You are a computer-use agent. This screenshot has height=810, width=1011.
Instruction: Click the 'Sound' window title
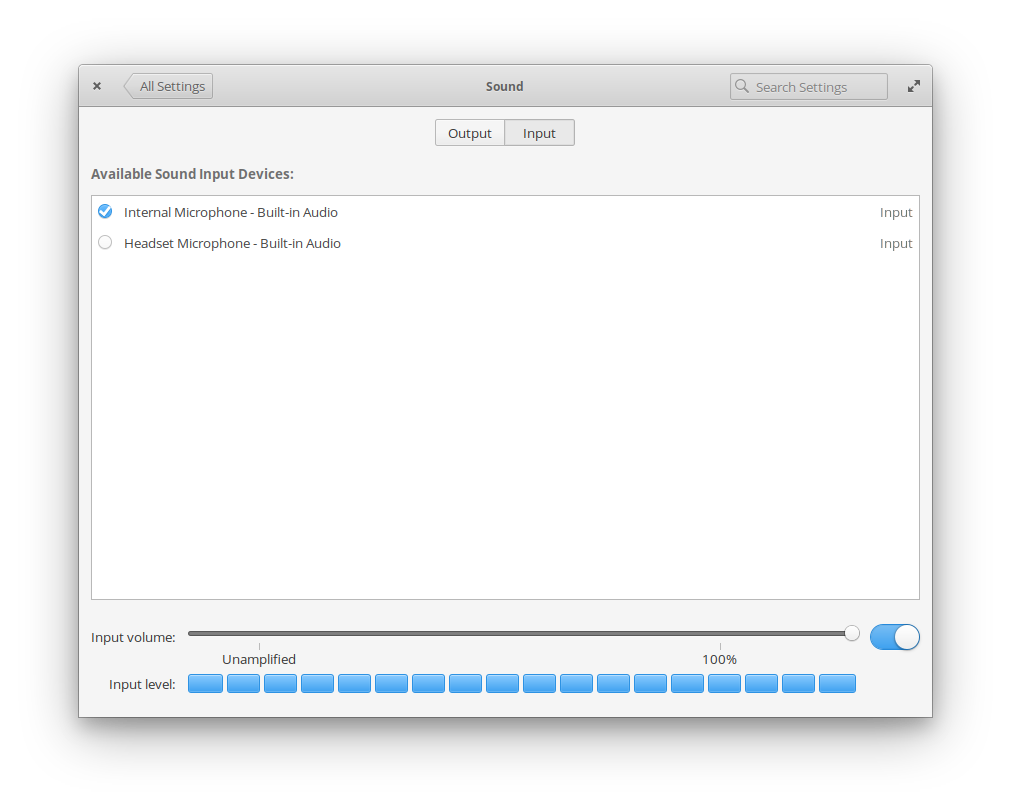[x=504, y=86]
